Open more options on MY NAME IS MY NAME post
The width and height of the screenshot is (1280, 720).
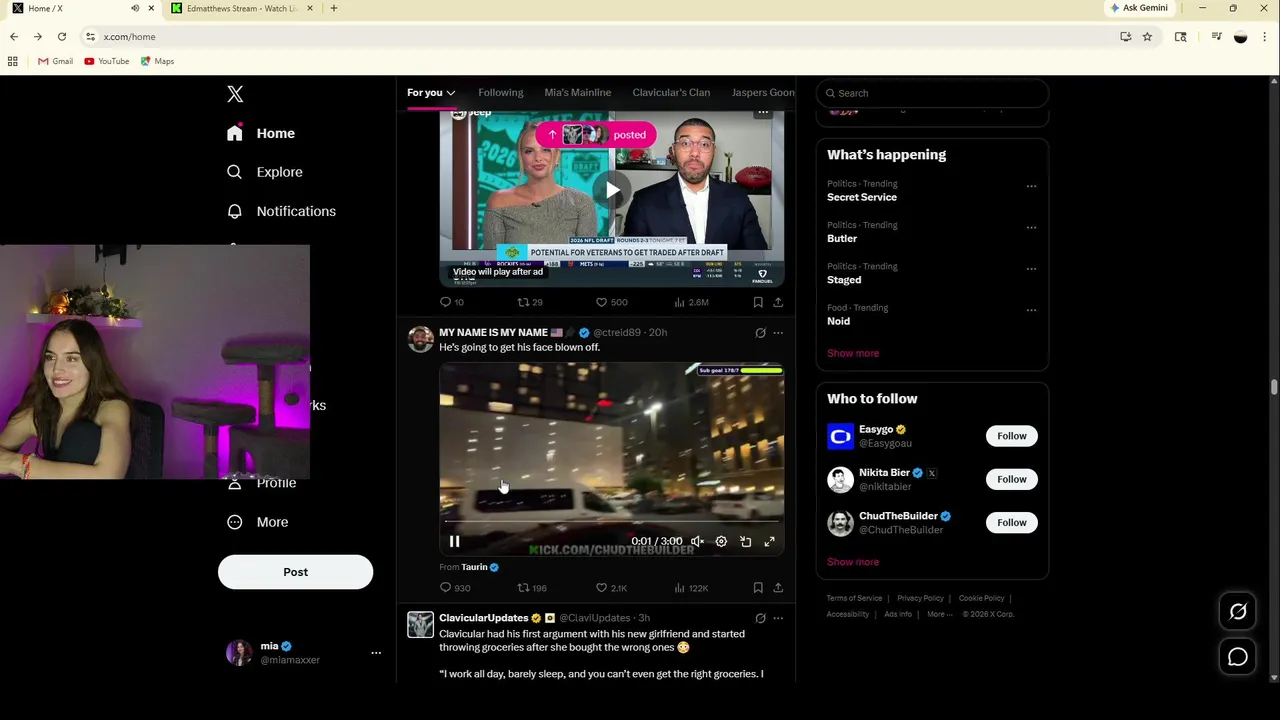click(778, 333)
